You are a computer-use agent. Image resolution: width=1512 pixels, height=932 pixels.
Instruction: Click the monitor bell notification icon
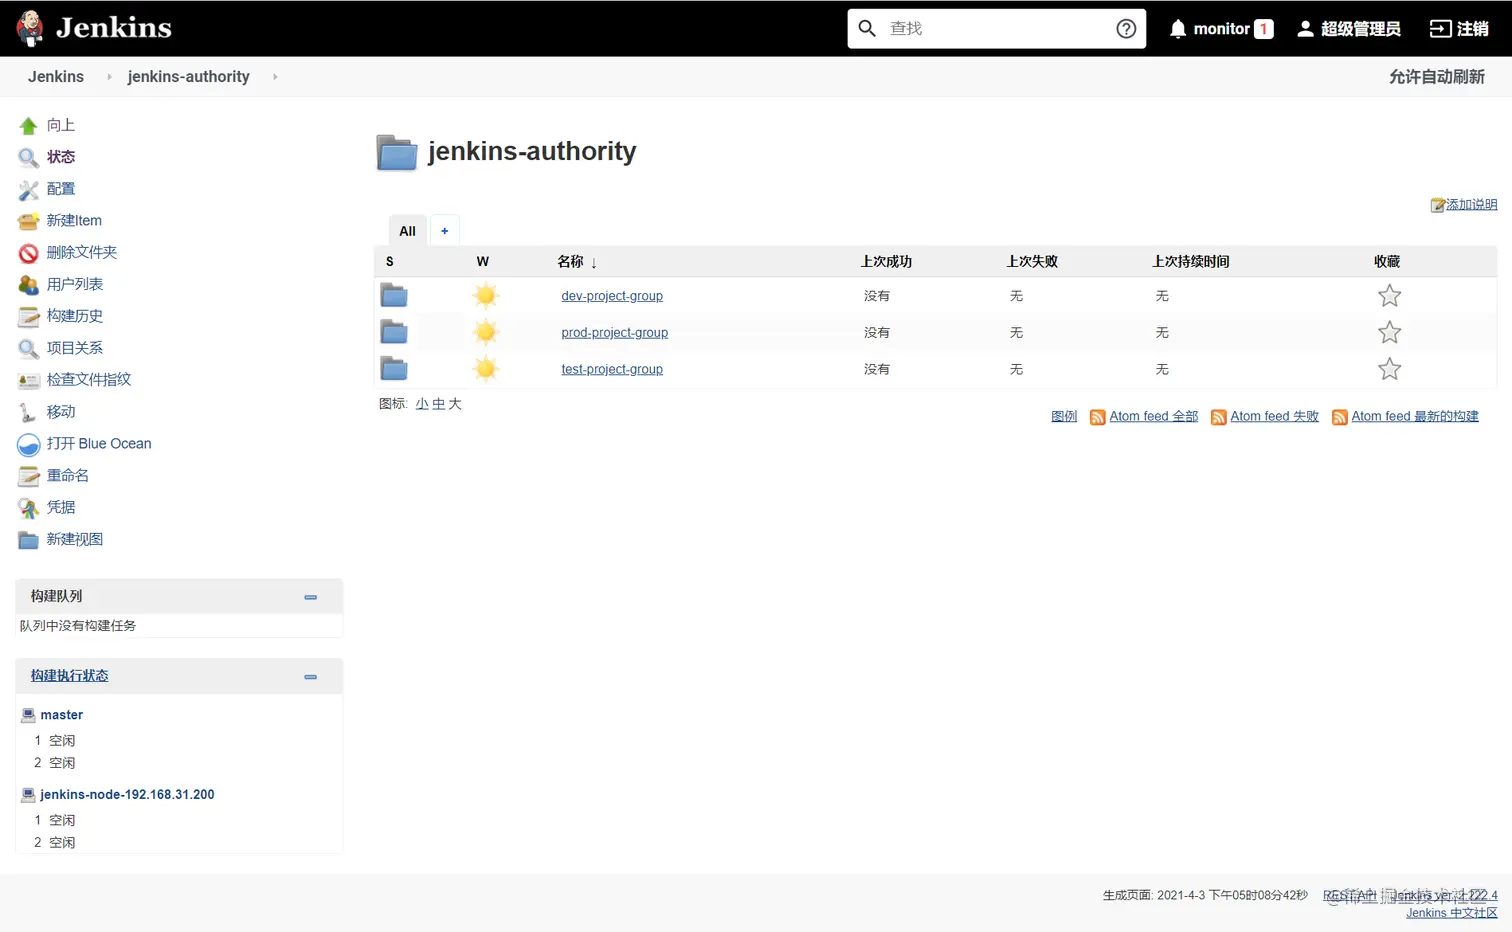coord(1178,29)
